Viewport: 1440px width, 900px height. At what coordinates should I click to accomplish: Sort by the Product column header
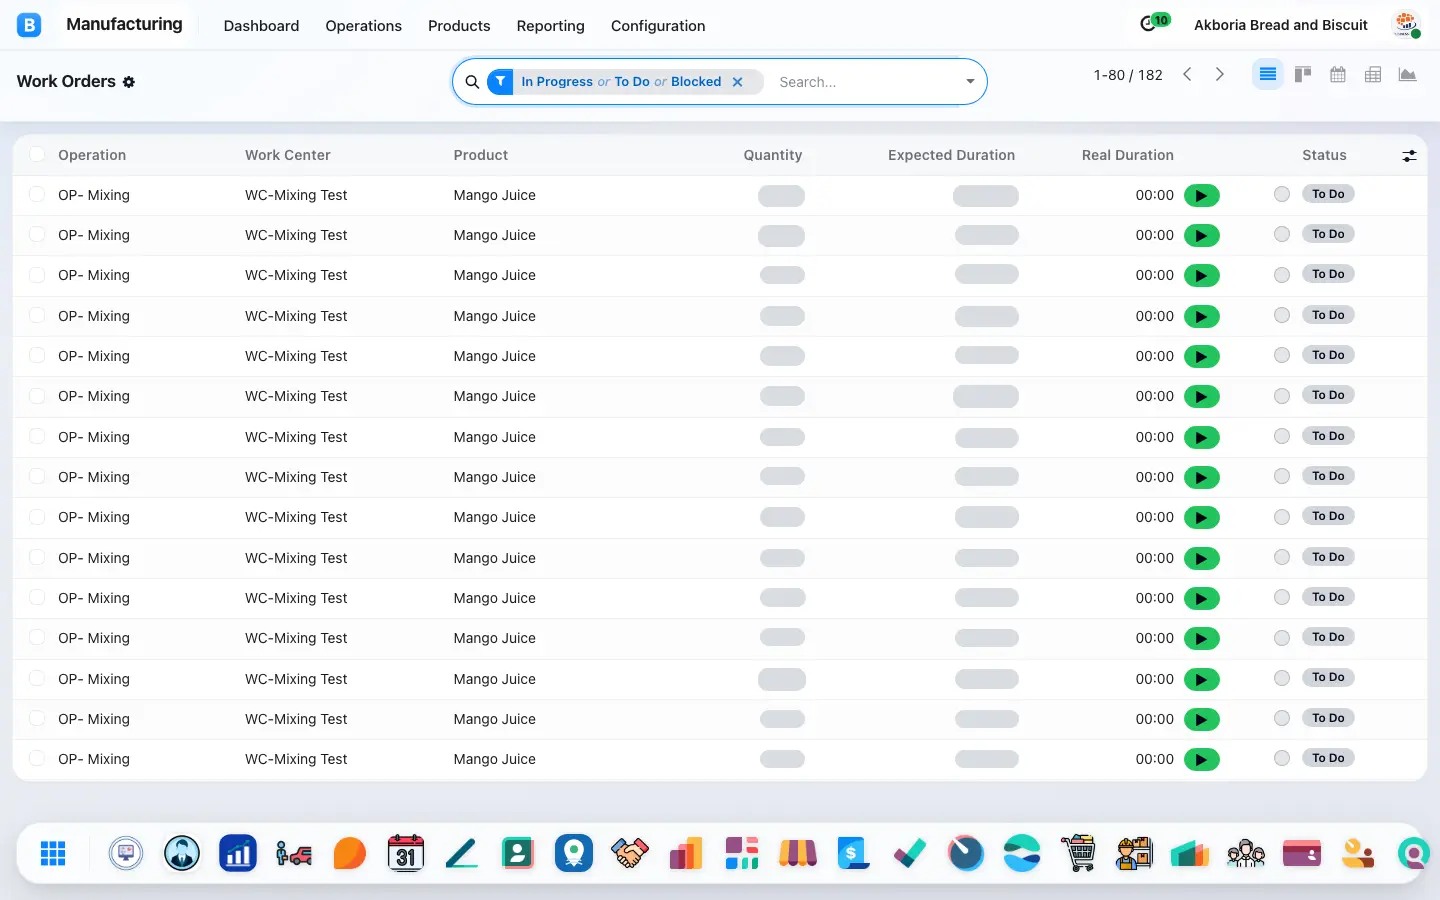pos(480,155)
